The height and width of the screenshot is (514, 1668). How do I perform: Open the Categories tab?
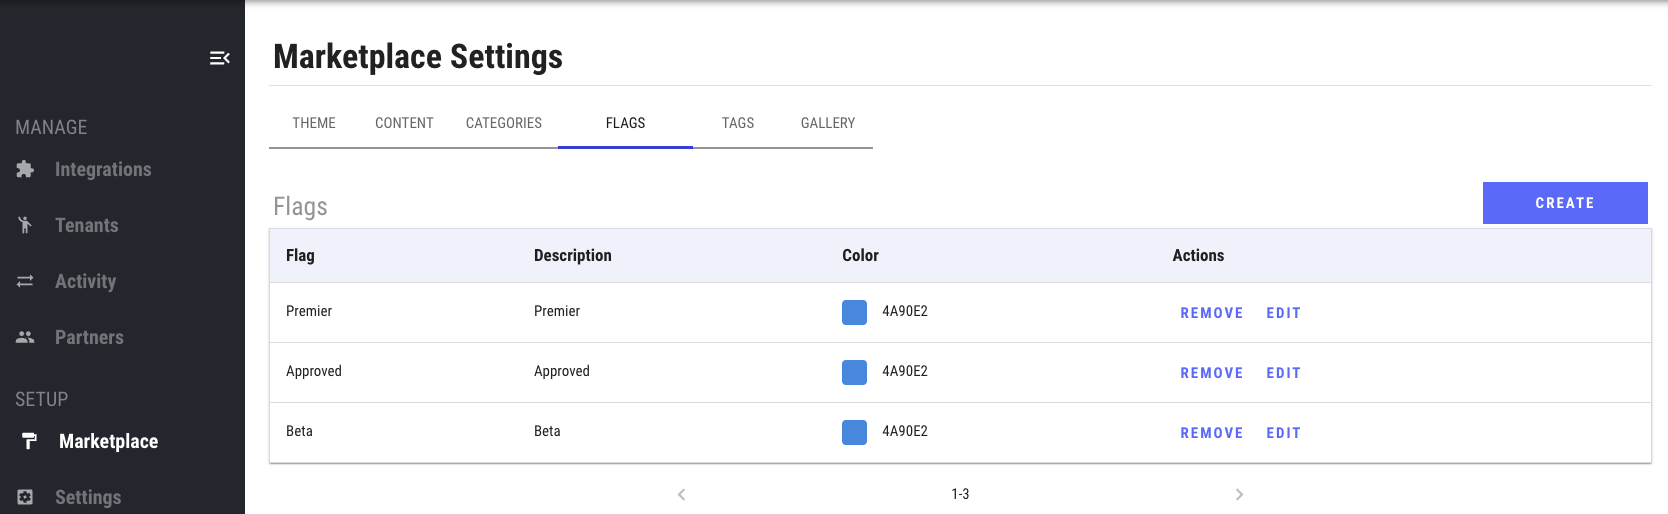504,123
